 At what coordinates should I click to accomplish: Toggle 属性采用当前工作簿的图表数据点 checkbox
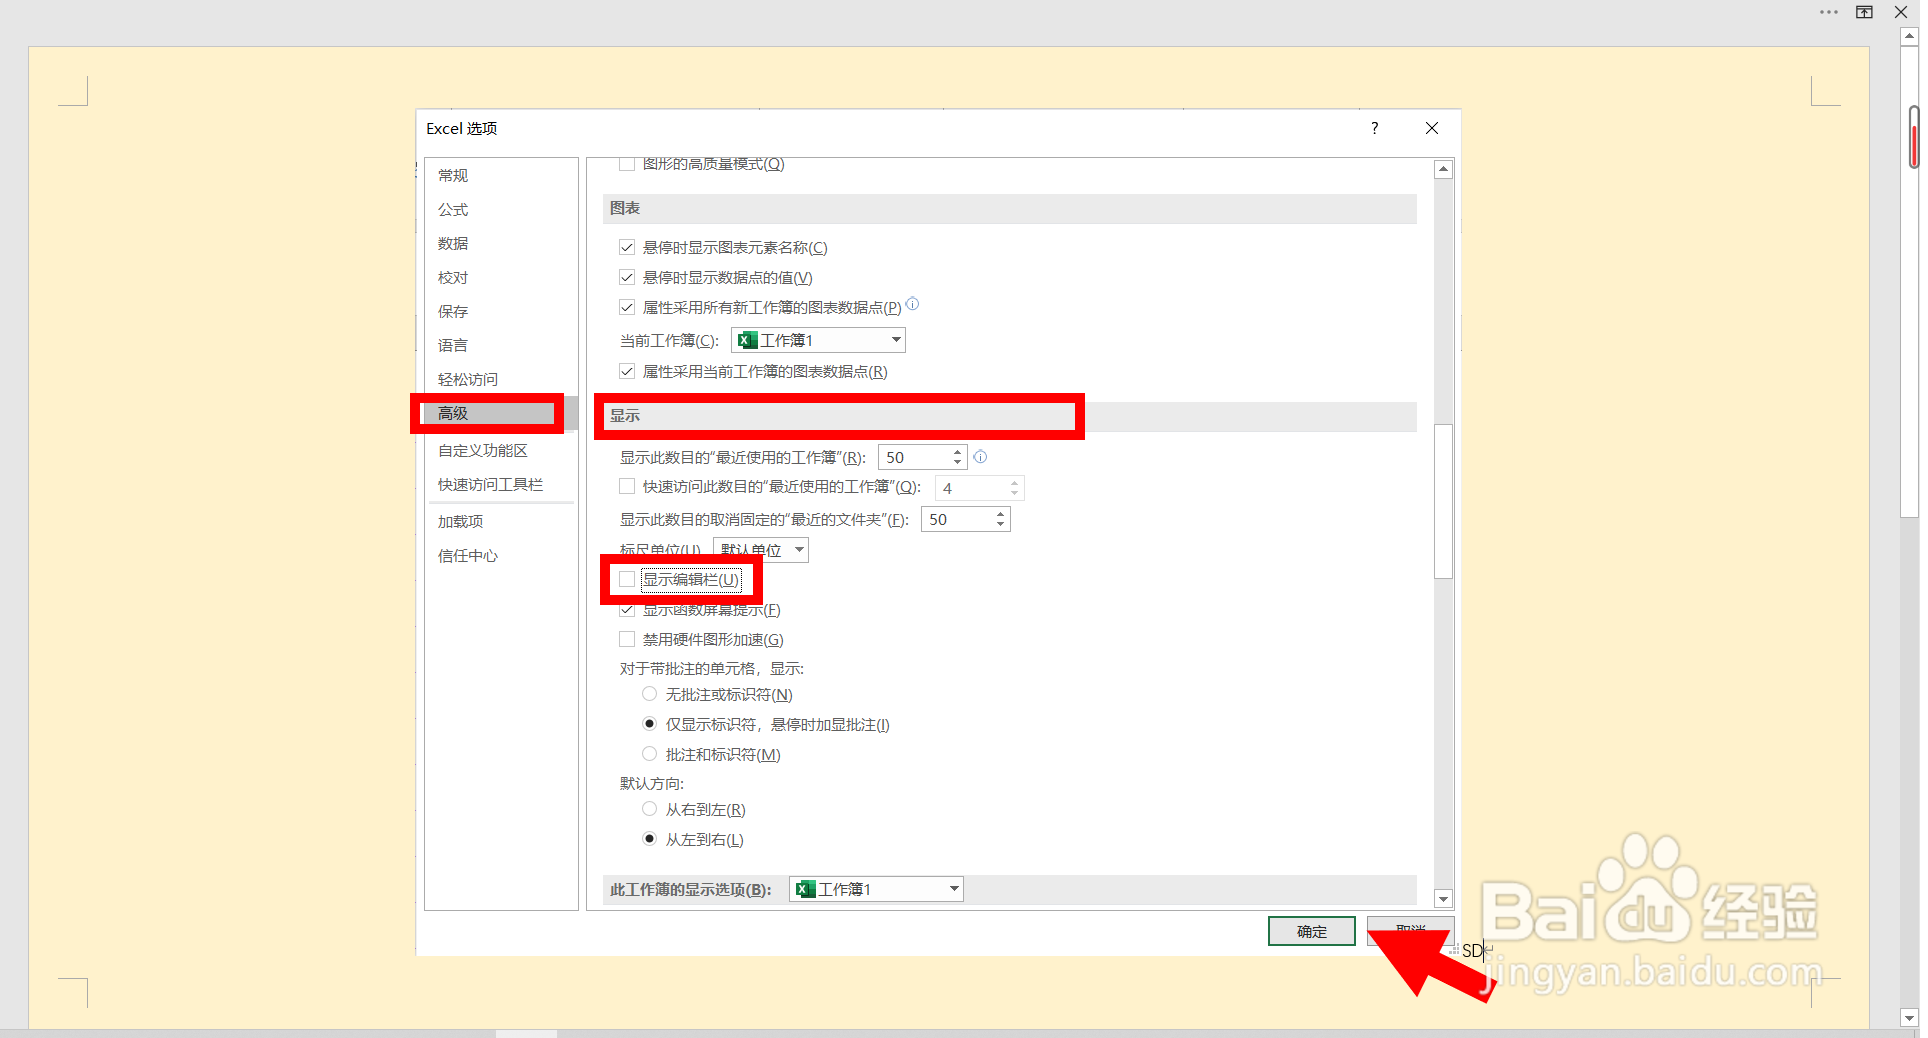point(627,371)
